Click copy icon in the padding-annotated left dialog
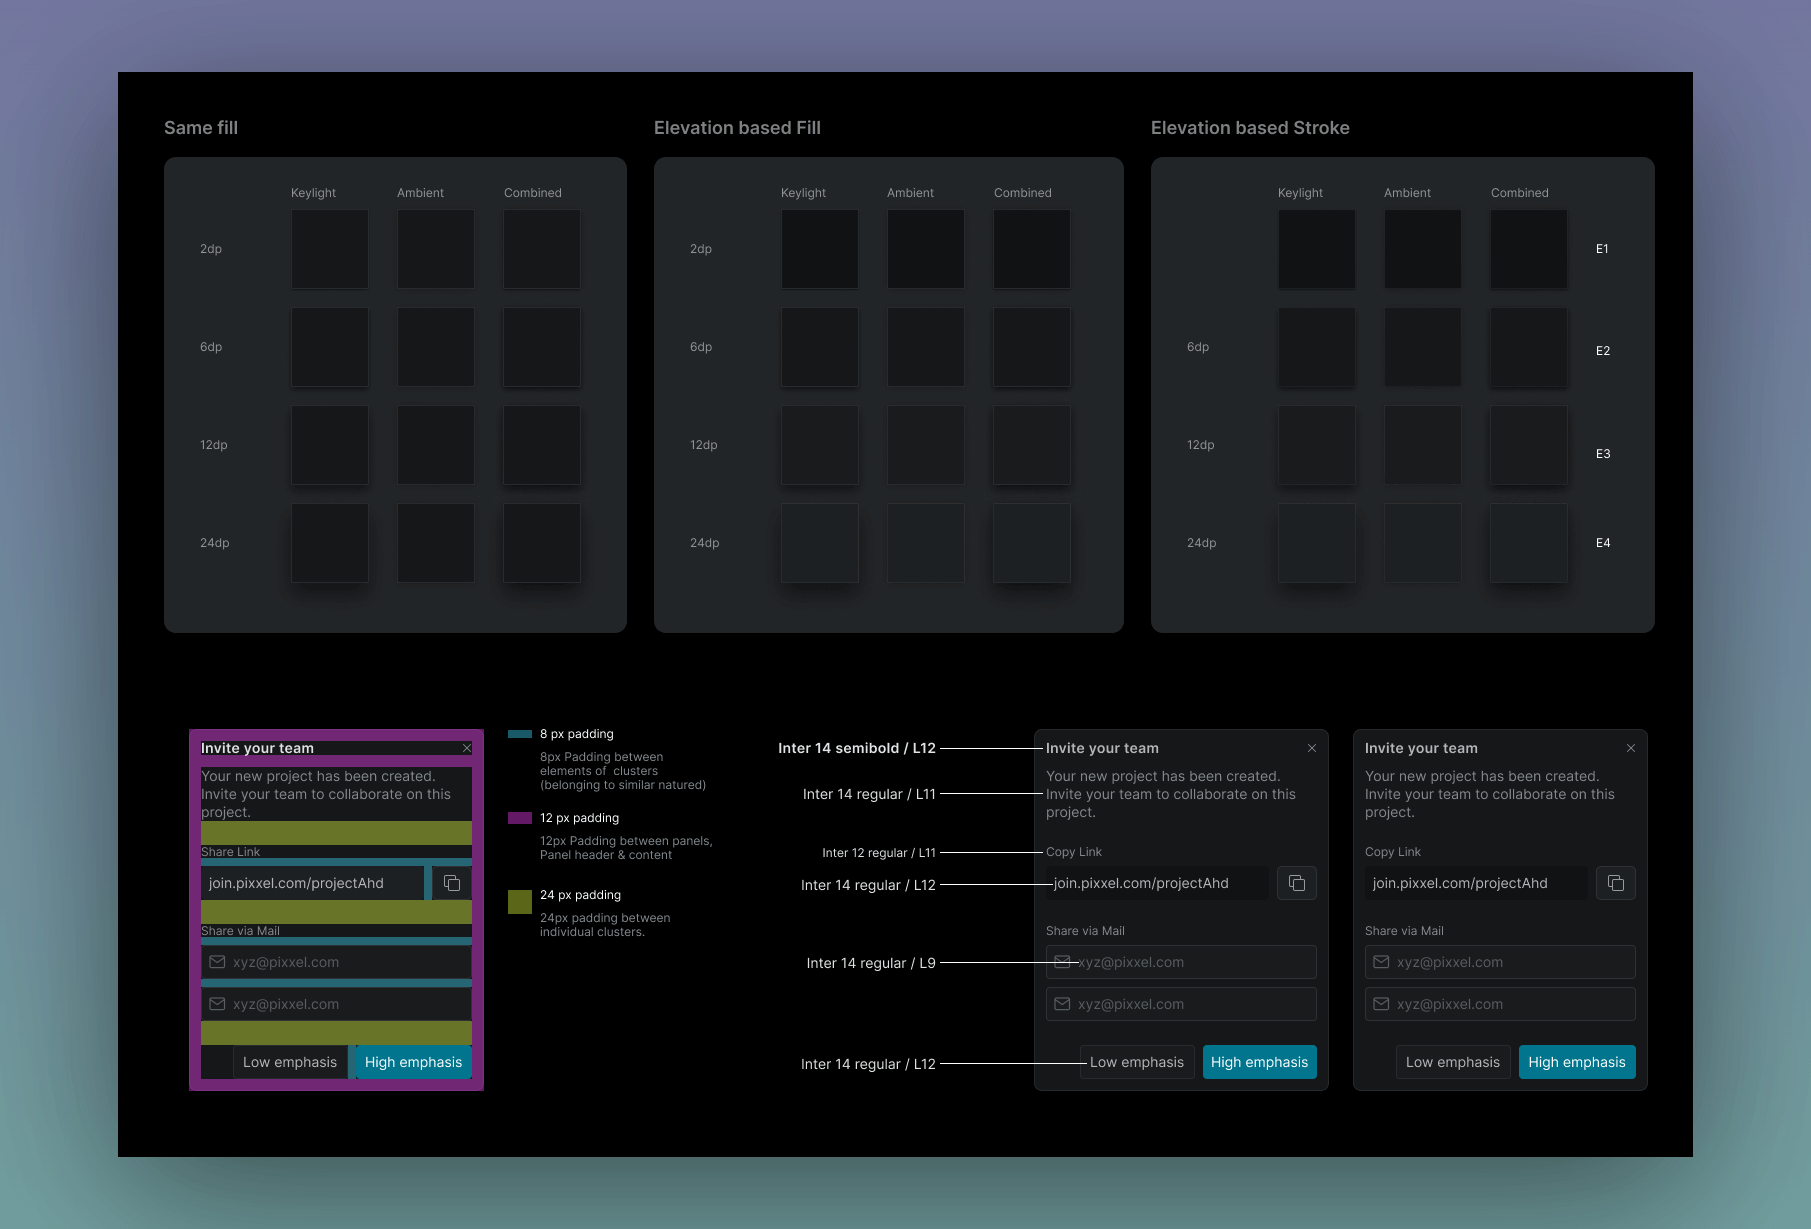 click(452, 883)
